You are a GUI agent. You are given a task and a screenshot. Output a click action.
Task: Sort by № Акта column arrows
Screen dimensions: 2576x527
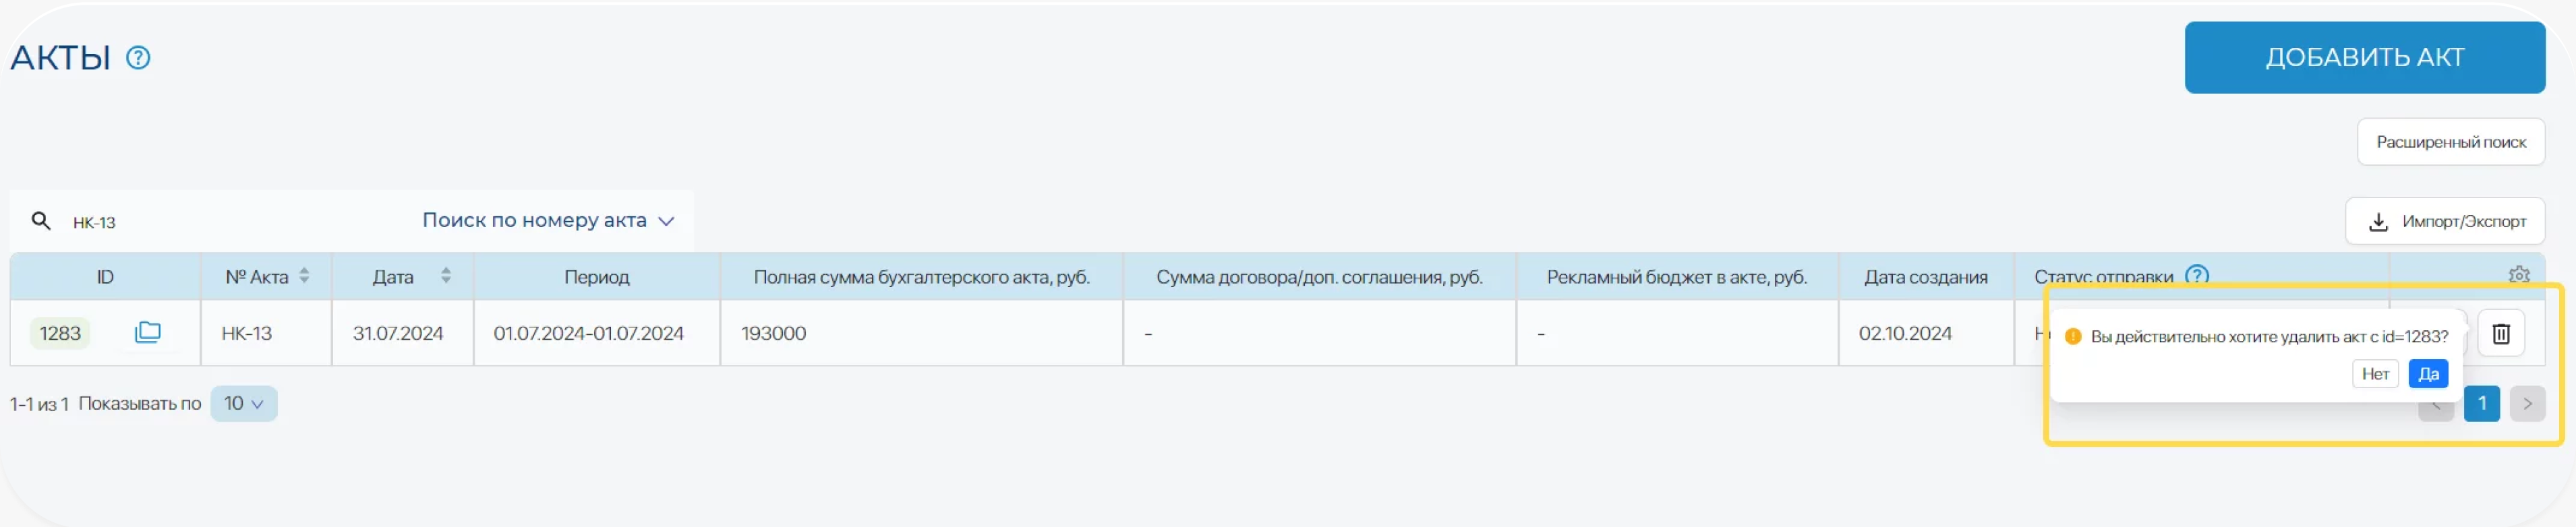click(304, 276)
